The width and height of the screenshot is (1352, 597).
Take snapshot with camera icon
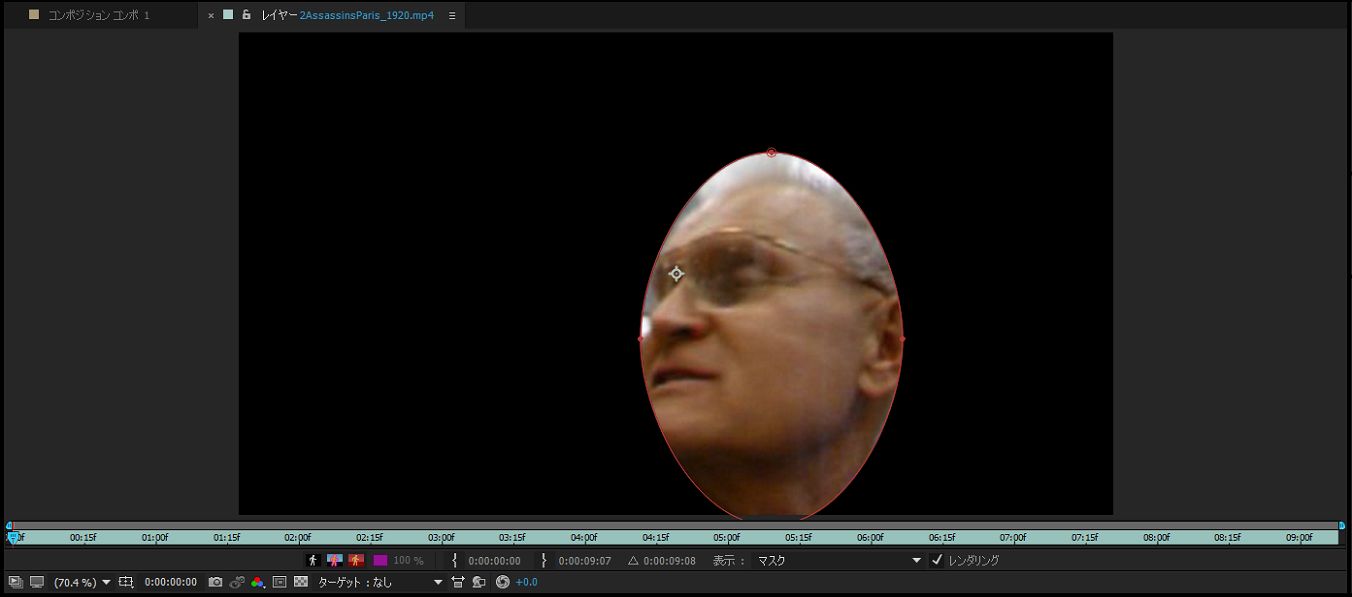pos(215,582)
